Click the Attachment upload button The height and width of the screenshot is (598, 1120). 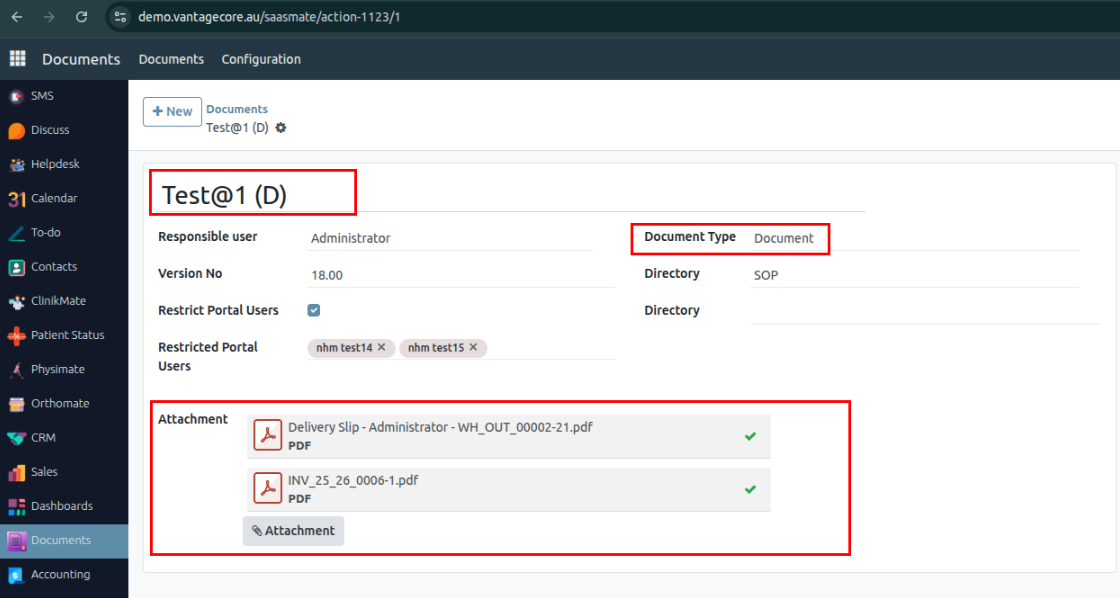[293, 531]
